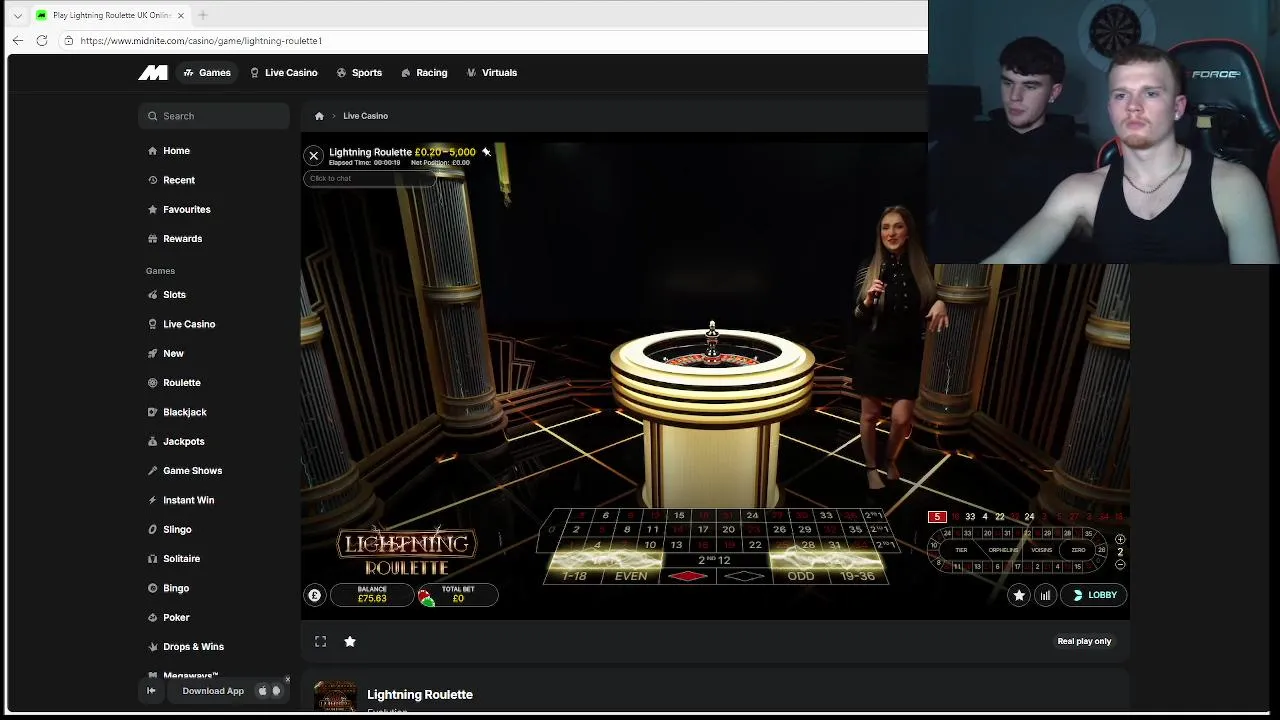
Task: Close the Download App banner
Action: [287, 680]
